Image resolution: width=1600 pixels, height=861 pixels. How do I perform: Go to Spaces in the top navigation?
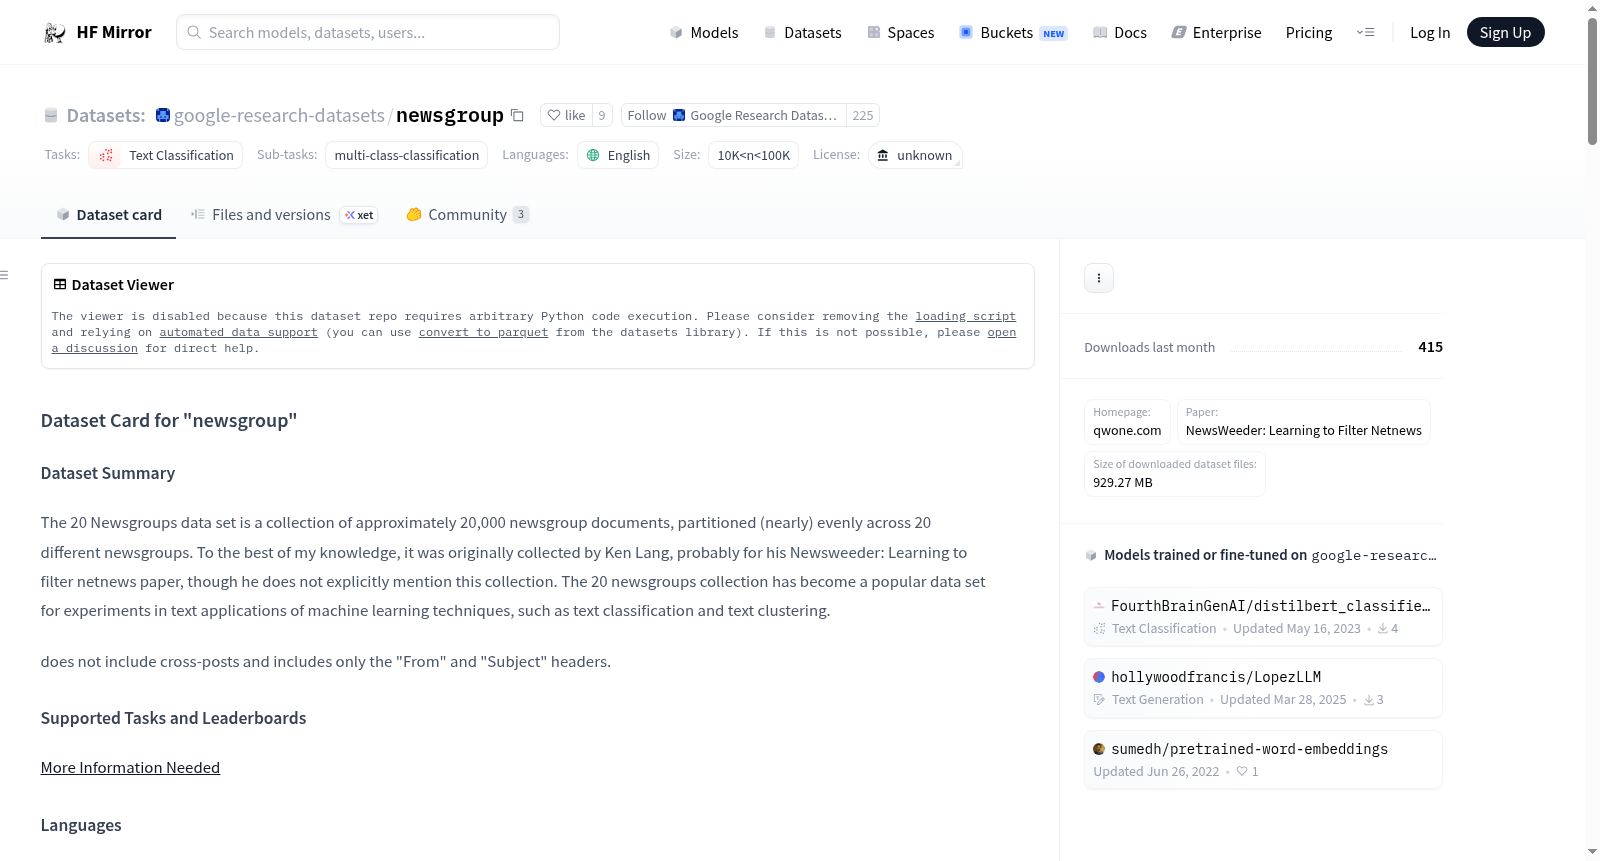[901, 33]
